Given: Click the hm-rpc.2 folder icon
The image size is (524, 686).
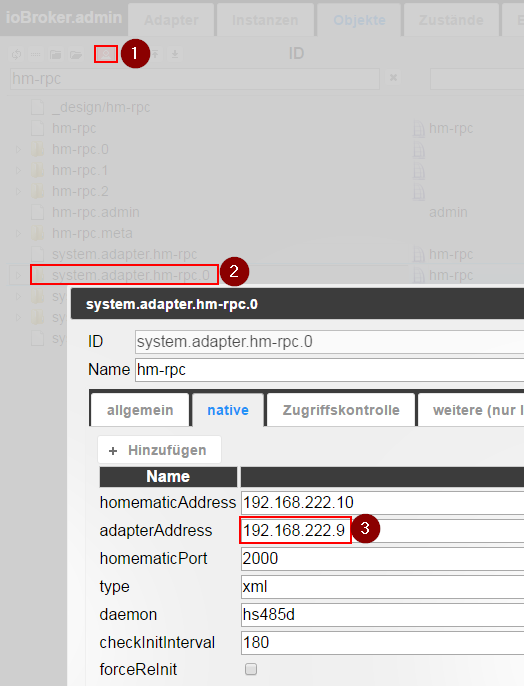Looking at the screenshot, I should tap(38, 191).
